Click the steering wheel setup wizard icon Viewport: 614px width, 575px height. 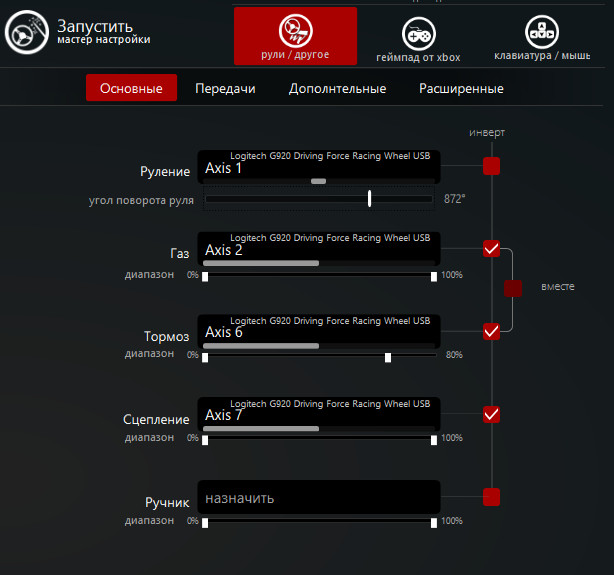click(23, 33)
